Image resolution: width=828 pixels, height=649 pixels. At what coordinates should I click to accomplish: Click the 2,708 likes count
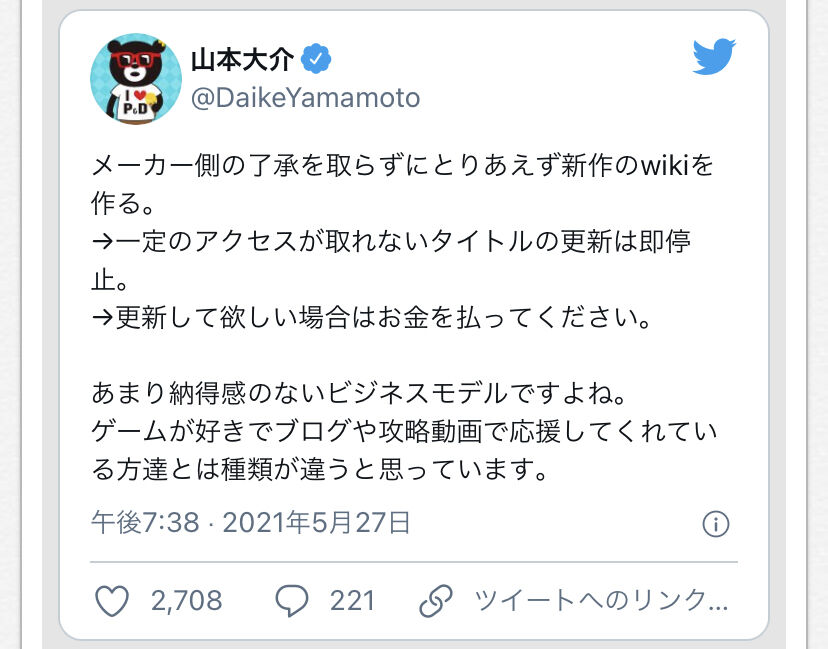[x=186, y=601]
